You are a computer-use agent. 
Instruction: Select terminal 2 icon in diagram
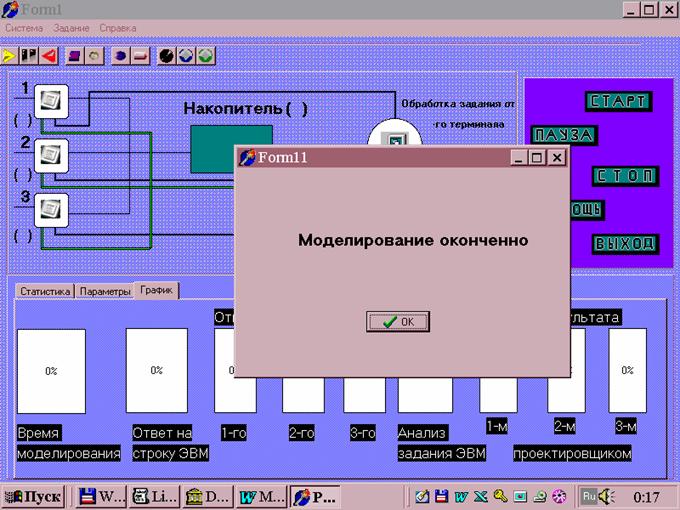point(51,155)
